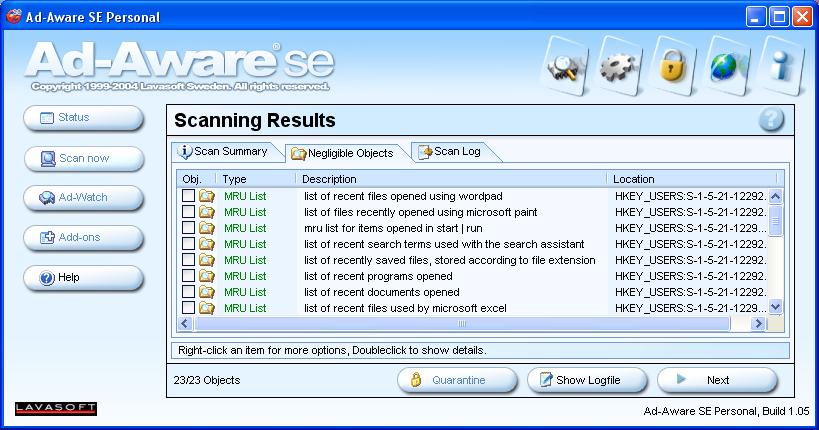
Task: Check the box for recent documents opened
Action: tap(189, 292)
